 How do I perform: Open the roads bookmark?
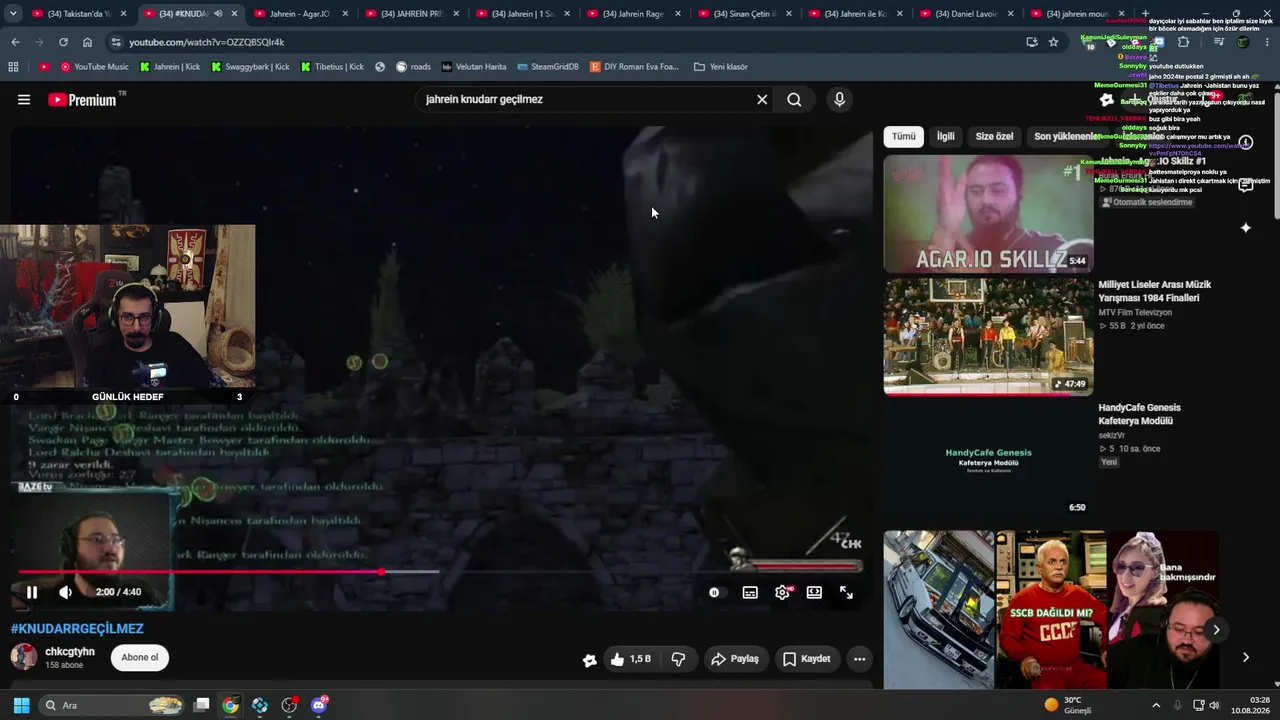tap(413, 67)
